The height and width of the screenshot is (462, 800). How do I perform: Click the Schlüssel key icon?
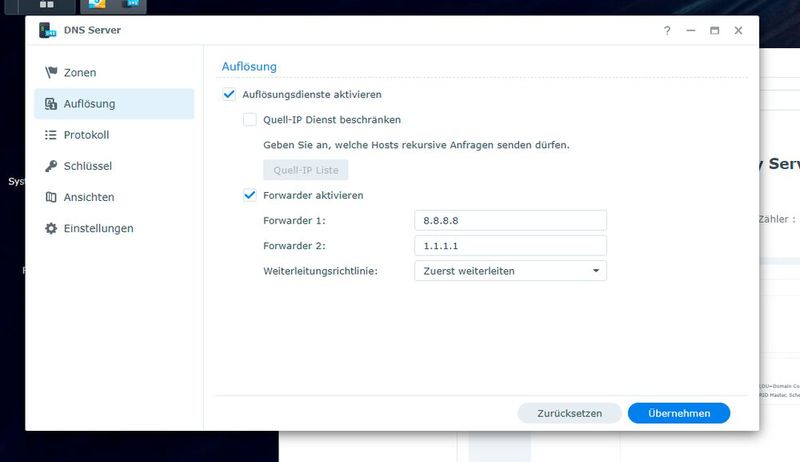tap(51, 166)
